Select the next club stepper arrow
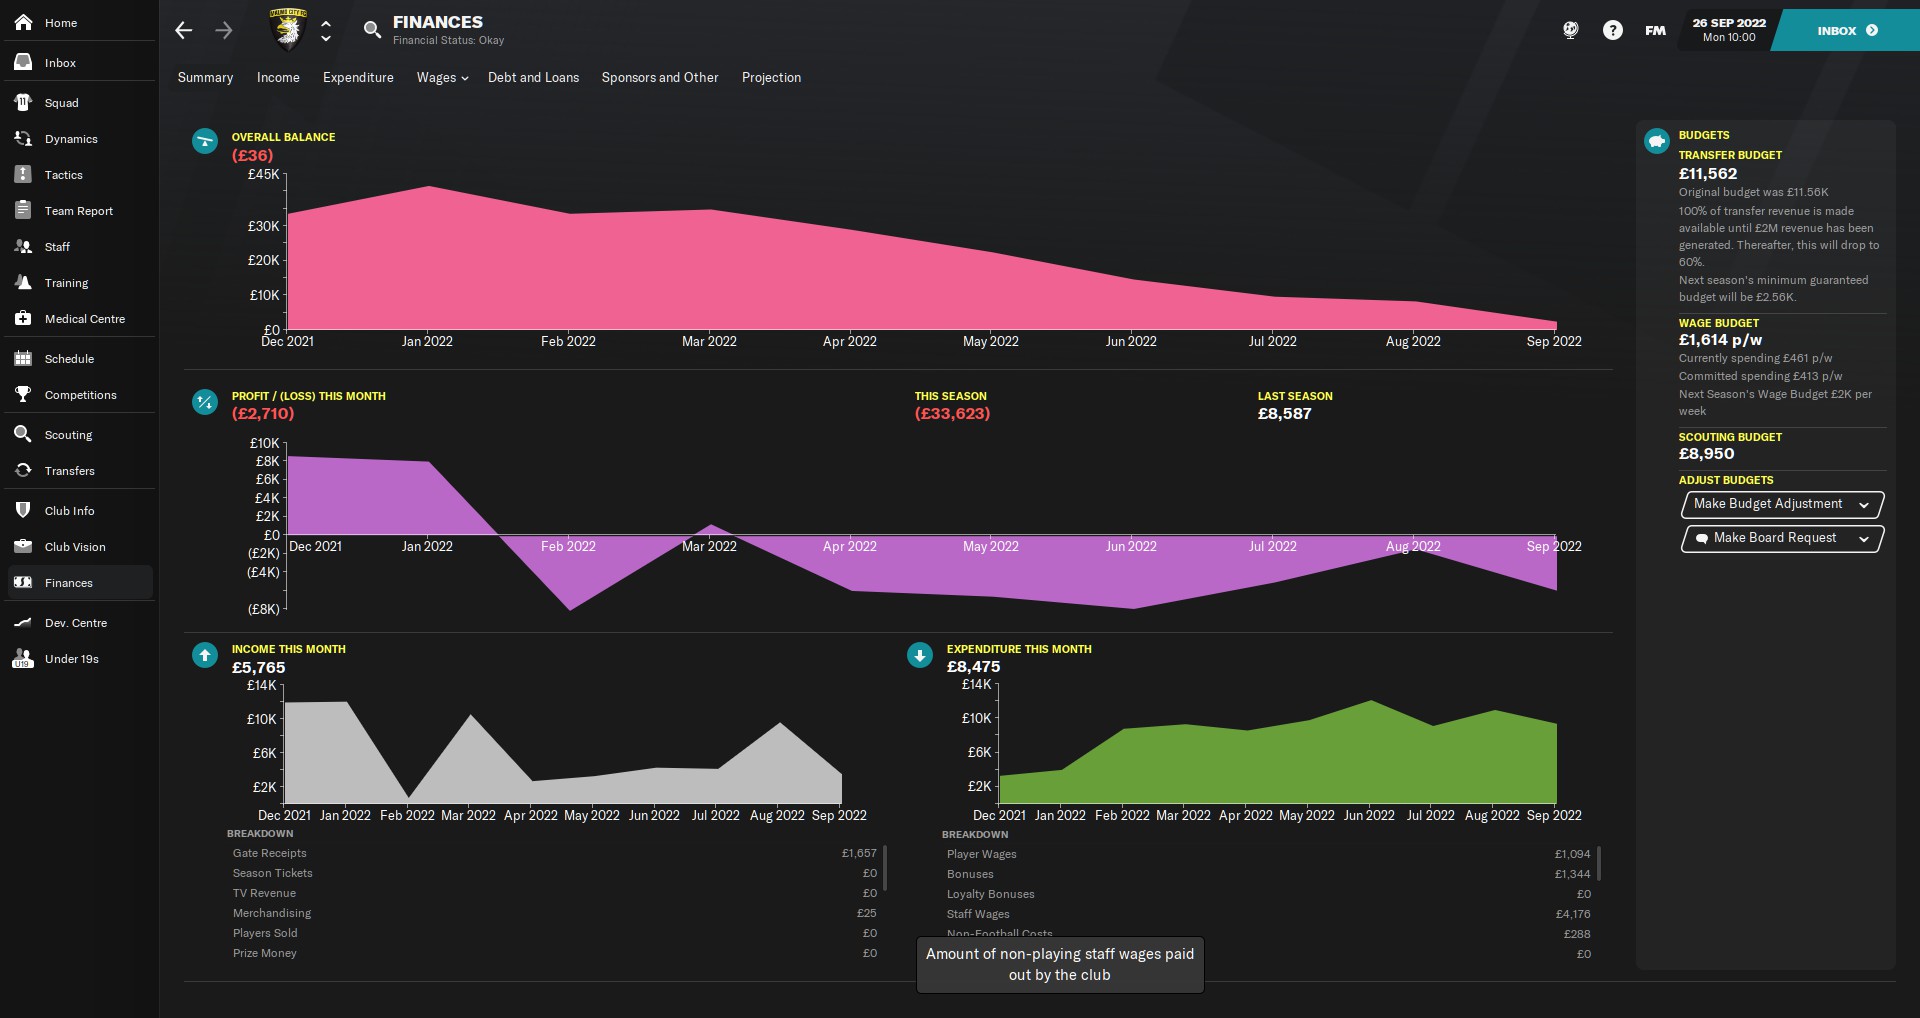Screen dimensions: 1920x1018 (x=326, y=39)
